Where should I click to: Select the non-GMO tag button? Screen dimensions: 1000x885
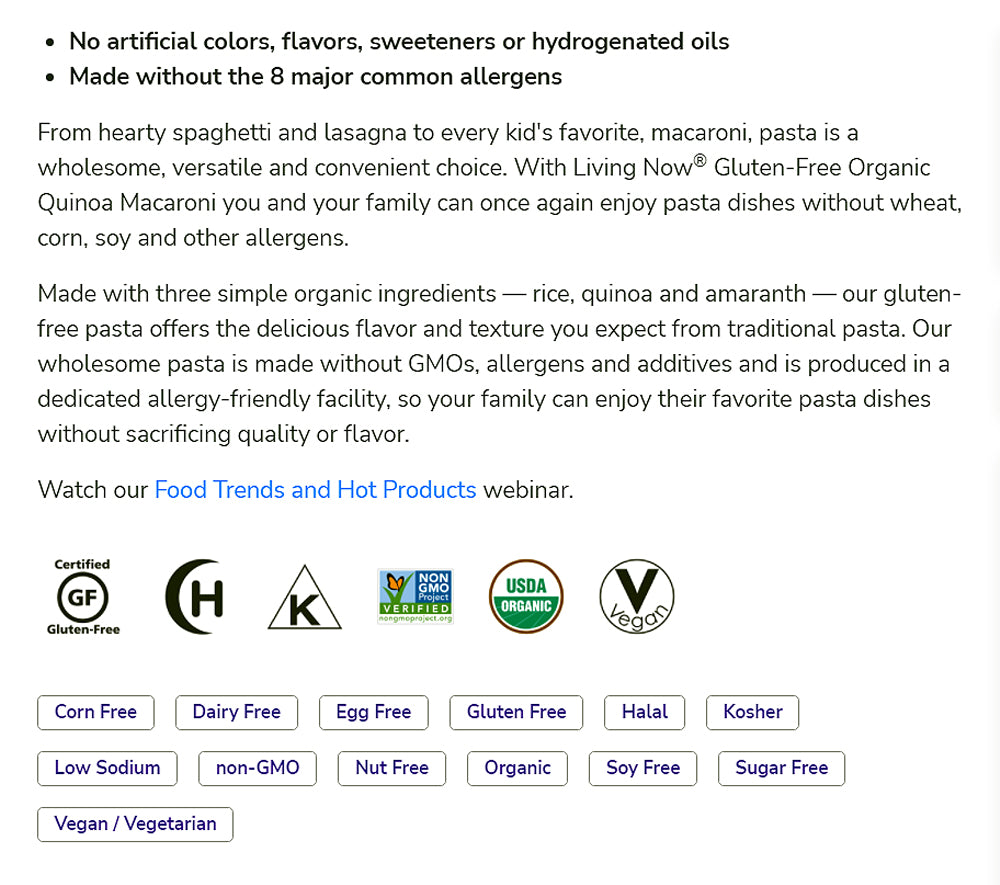pyautogui.click(x=257, y=768)
